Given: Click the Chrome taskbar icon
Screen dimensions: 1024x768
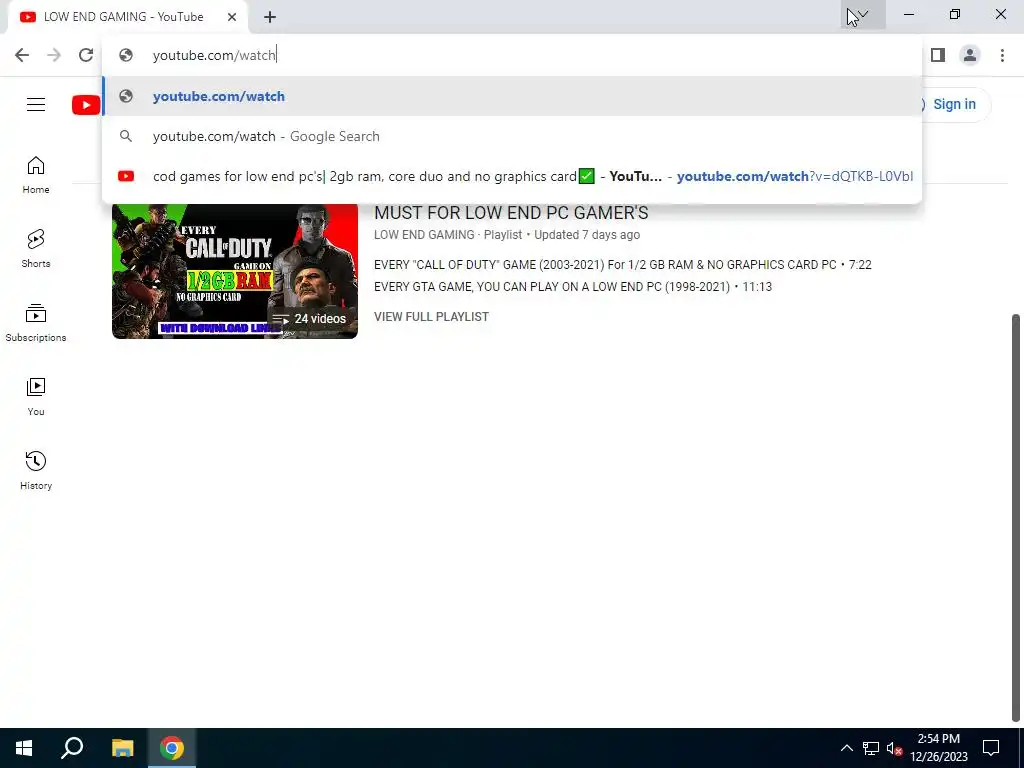Looking at the screenshot, I should [172, 748].
